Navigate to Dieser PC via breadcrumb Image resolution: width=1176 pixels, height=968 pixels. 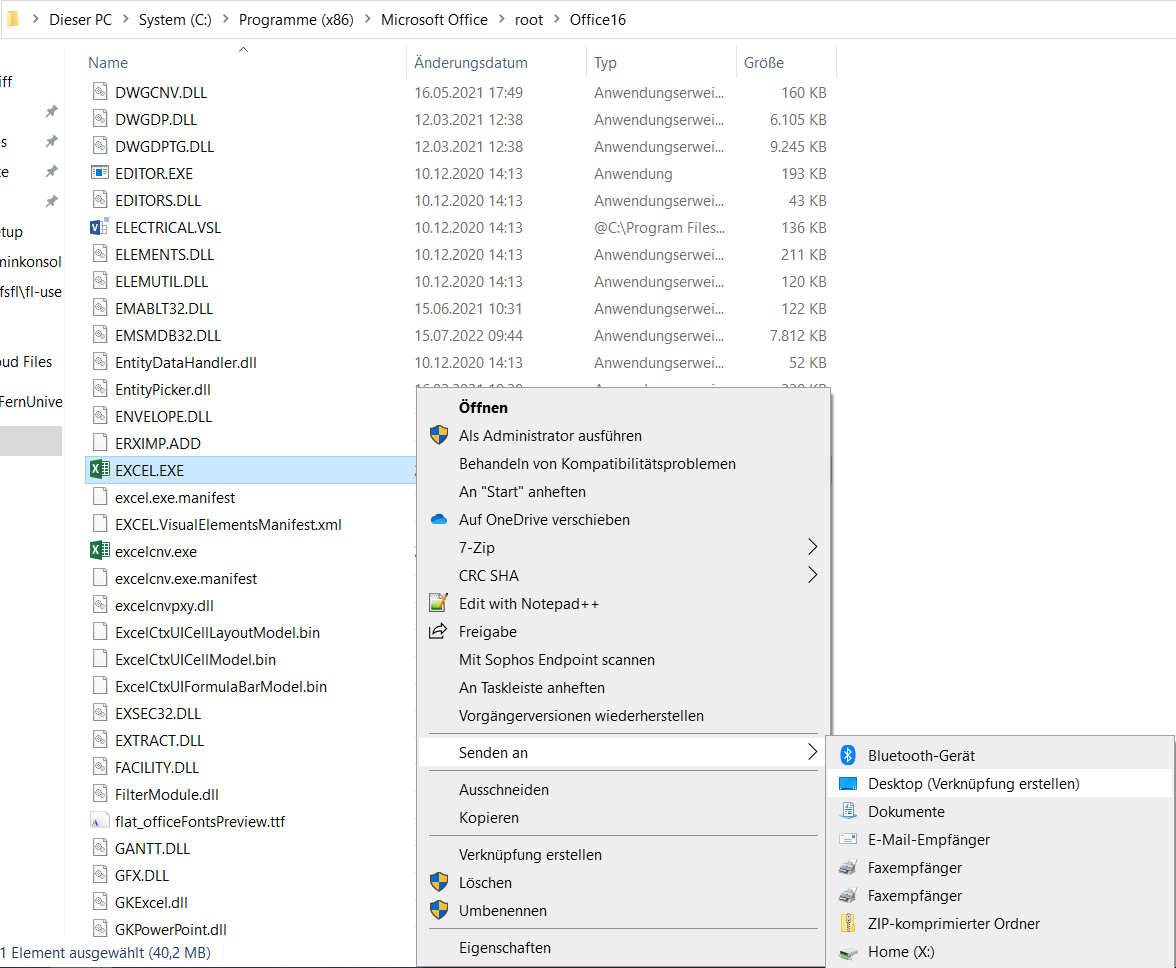point(80,19)
